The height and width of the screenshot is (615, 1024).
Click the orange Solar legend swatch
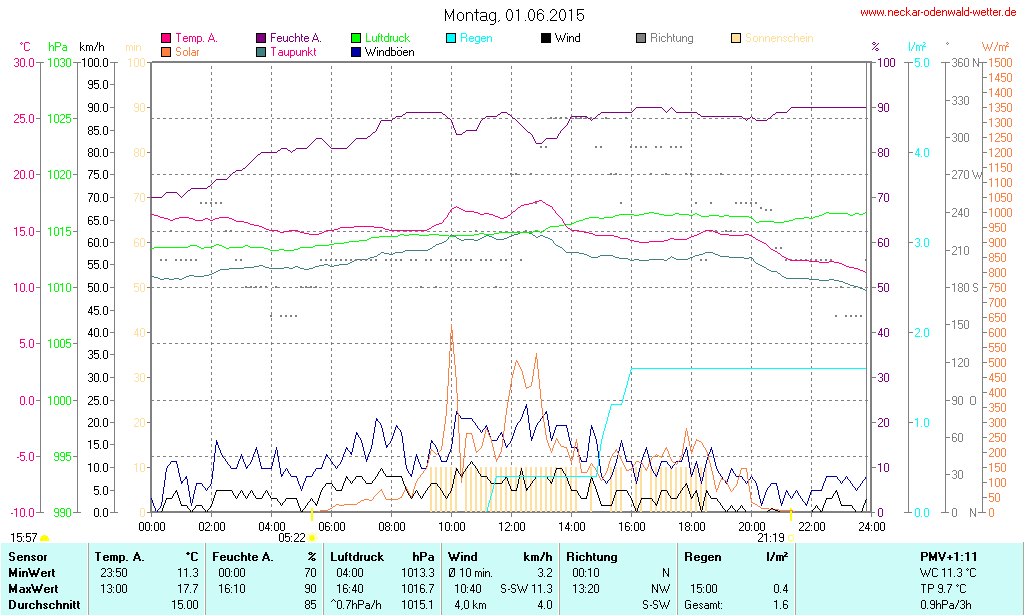click(x=166, y=51)
